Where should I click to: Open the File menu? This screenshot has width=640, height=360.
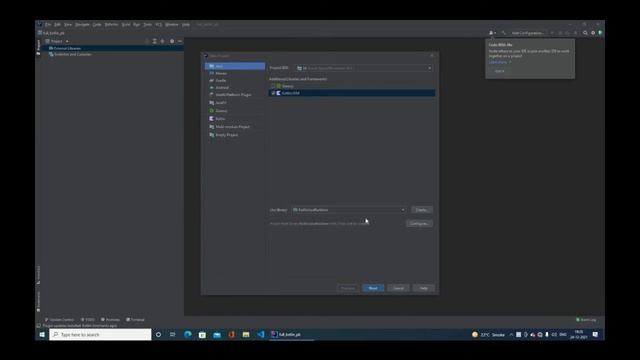[x=48, y=24]
